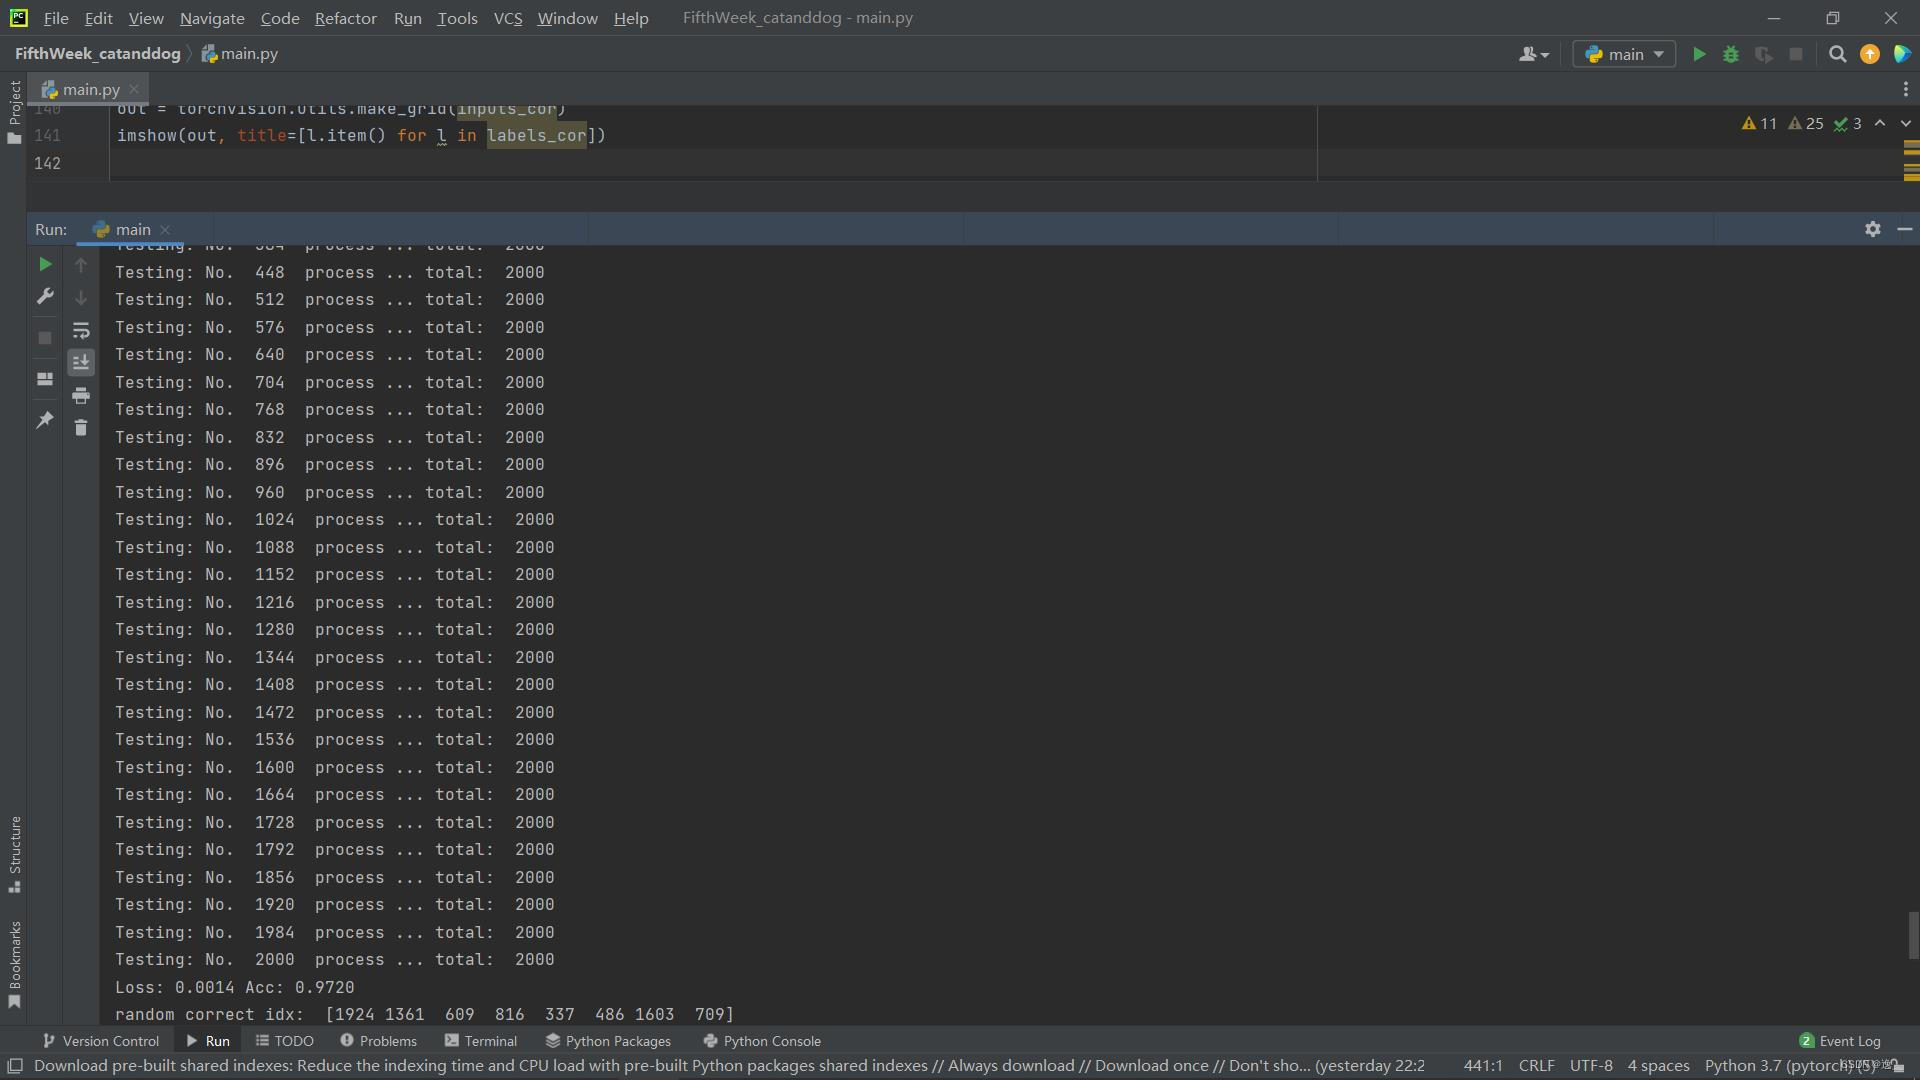Clear console output with trash icon
1920x1080 pixels.
81,428
